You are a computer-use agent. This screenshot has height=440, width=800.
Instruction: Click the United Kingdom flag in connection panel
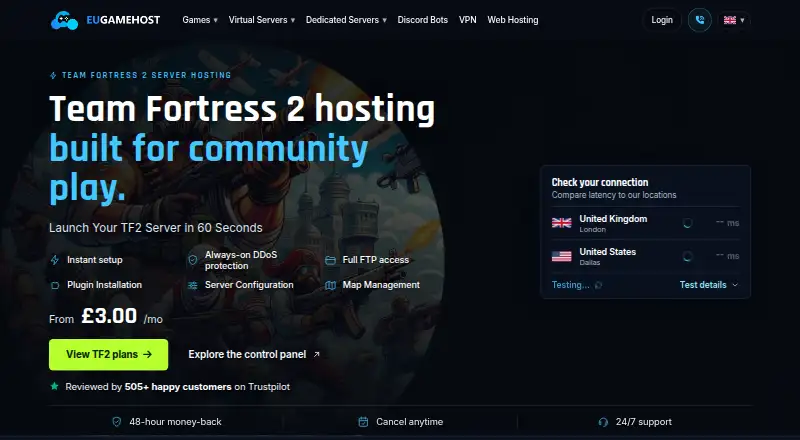(x=562, y=223)
